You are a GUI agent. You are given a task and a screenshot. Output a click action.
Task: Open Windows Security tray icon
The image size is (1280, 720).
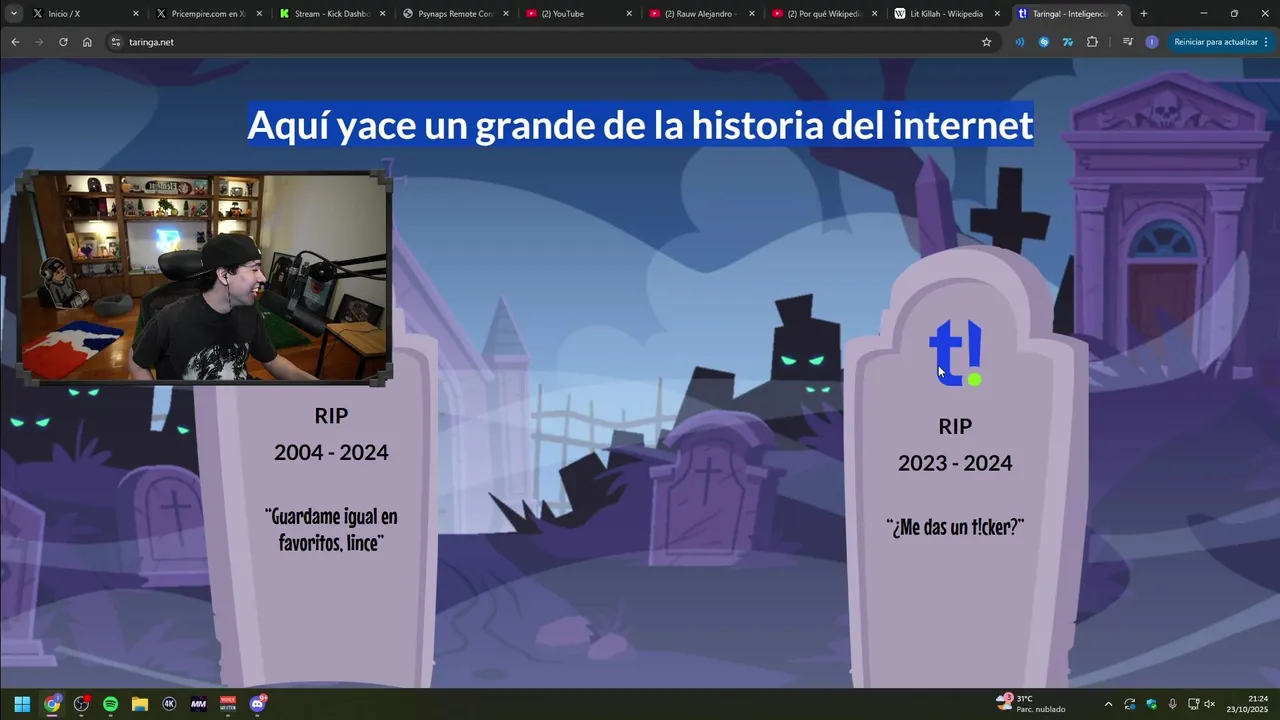tap(1152, 704)
